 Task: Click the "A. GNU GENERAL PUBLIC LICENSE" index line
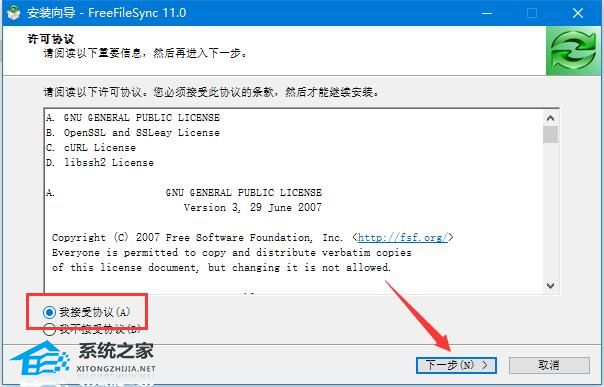pyautogui.click(x=133, y=117)
